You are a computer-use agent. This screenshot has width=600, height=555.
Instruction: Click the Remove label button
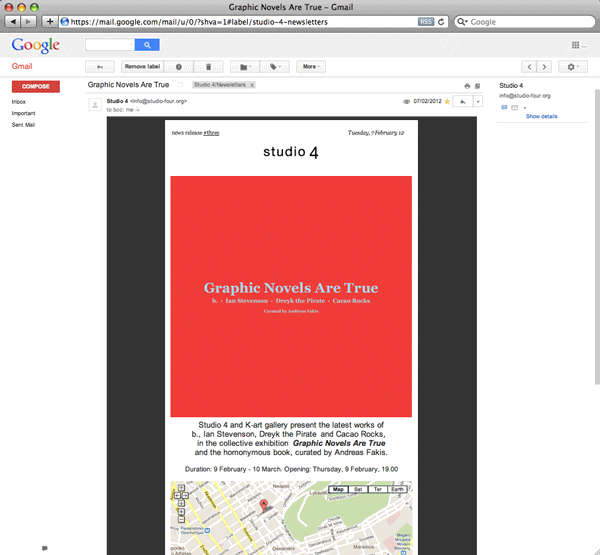(142, 67)
